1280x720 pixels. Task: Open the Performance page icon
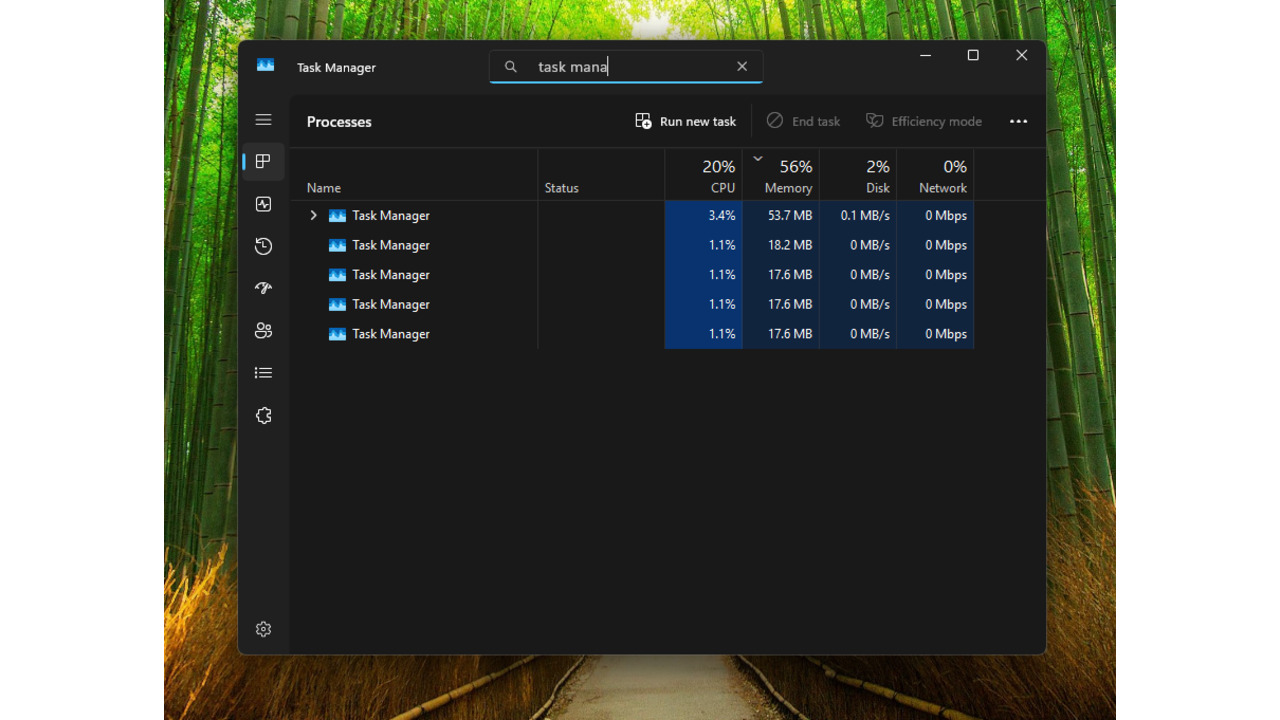click(x=263, y=203)
